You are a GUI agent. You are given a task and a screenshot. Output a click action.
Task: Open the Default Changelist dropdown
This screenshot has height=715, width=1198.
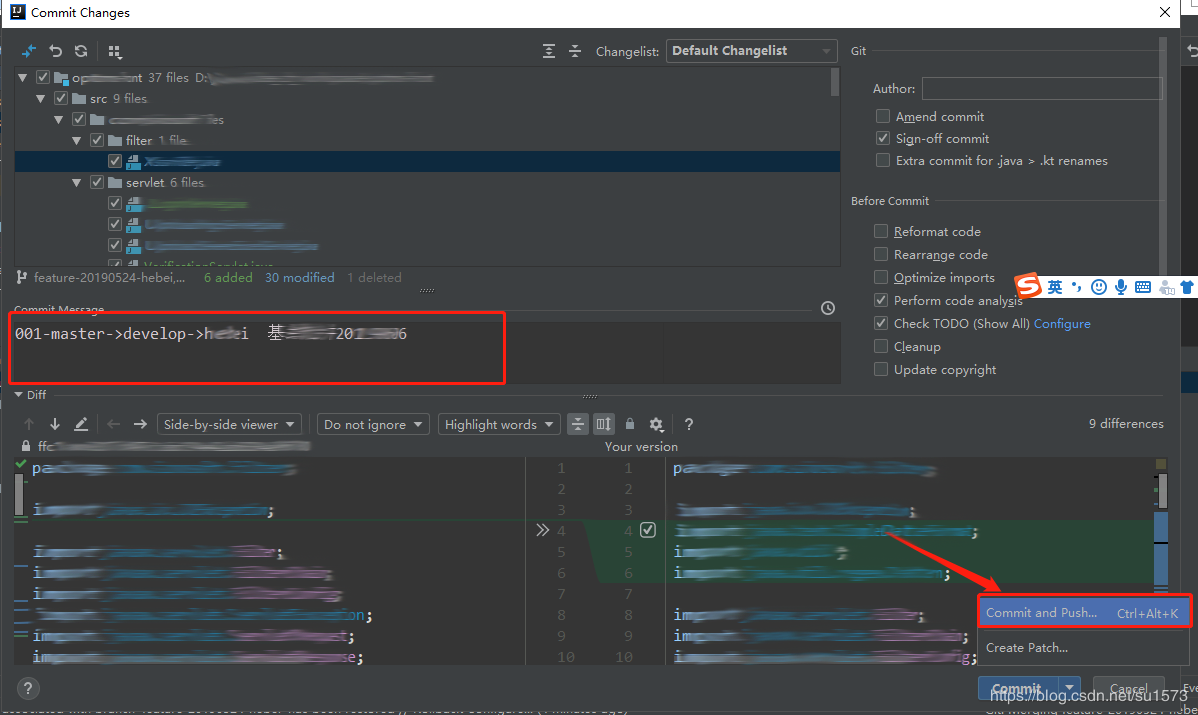751,51
